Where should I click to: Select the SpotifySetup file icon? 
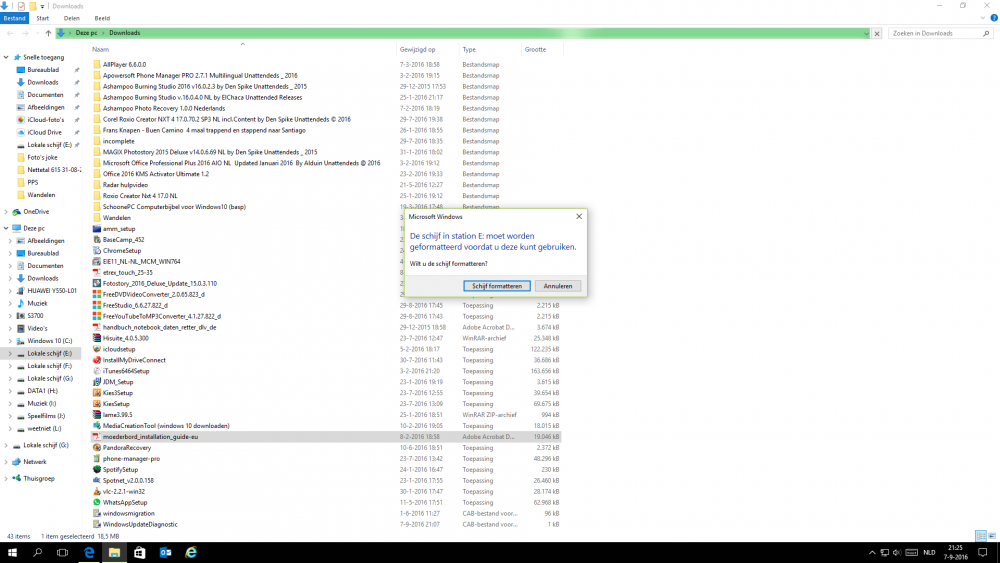97,469
